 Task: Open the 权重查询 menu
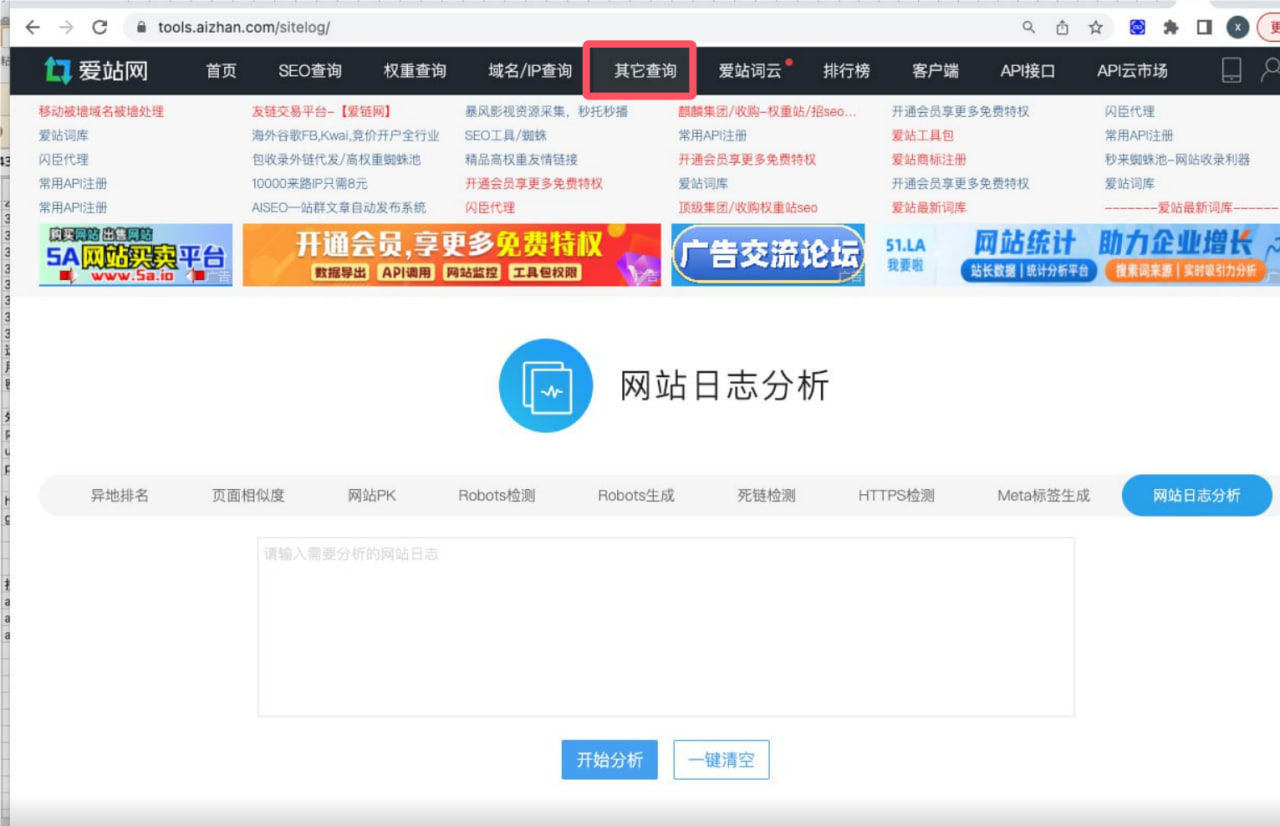[x=415, y=71]
